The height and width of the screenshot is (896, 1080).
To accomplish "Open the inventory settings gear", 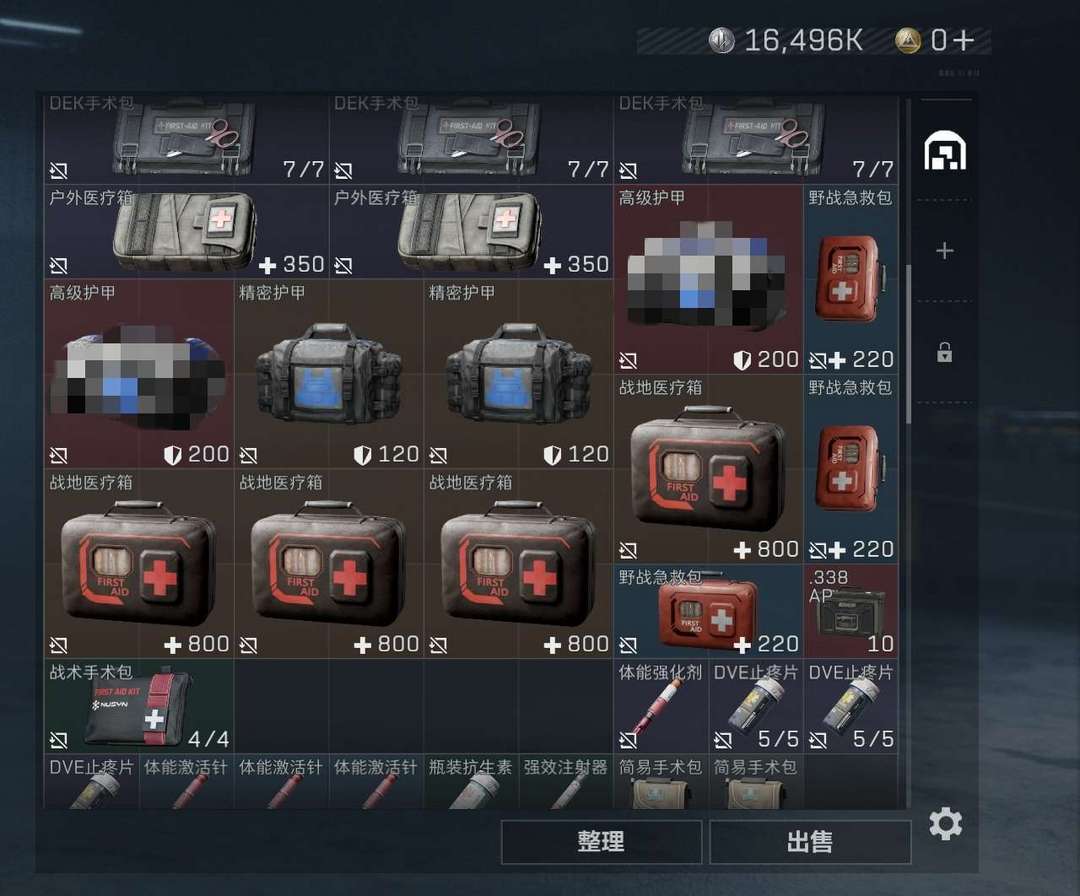I will click(945, 824).
